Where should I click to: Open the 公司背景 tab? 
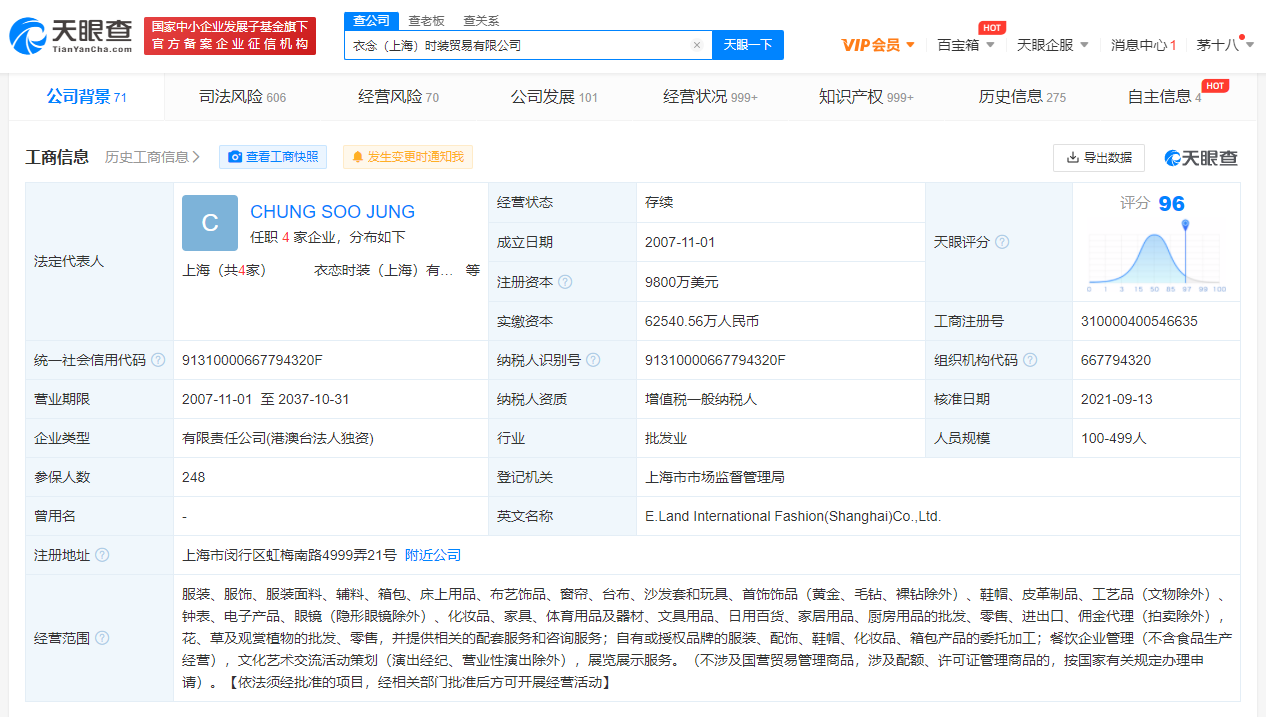[86, 97]
